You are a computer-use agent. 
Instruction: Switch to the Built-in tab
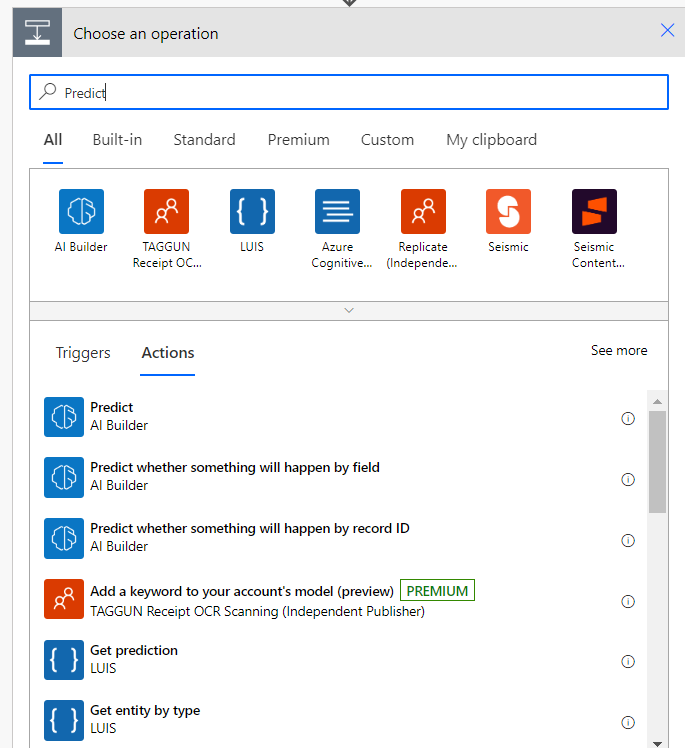pyautogui.click(x=117, y=140)
